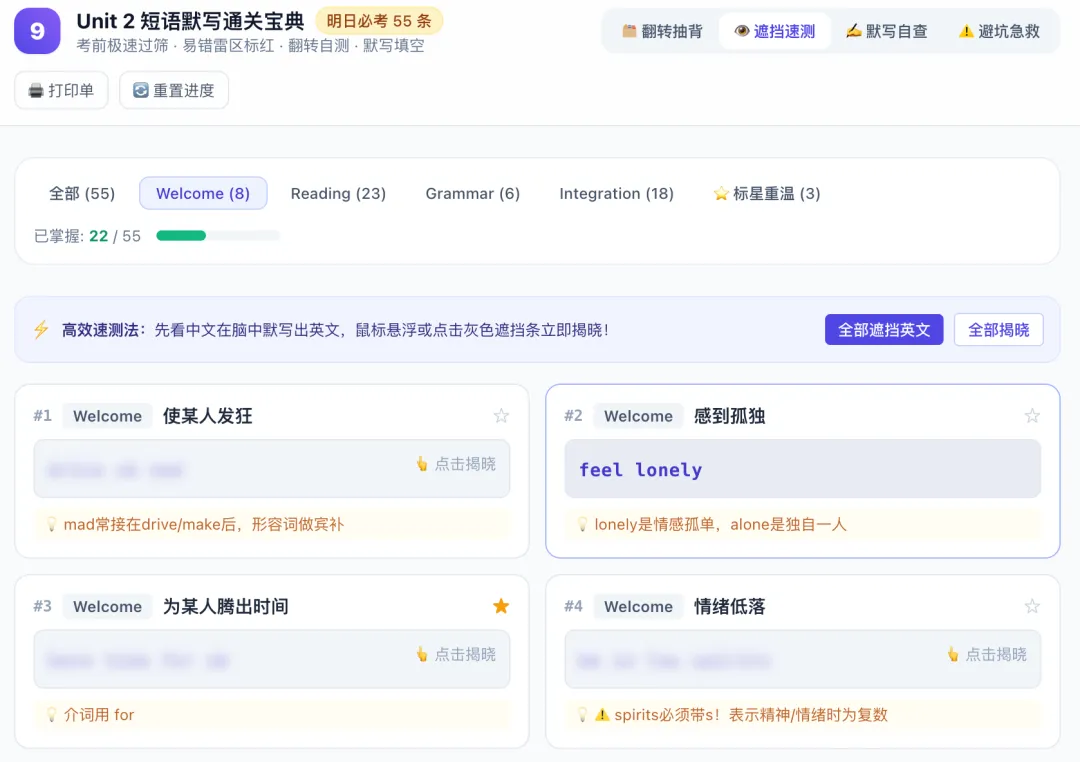Open the 翻转抽背 flip-card mode tab

(x=662, y=31)
